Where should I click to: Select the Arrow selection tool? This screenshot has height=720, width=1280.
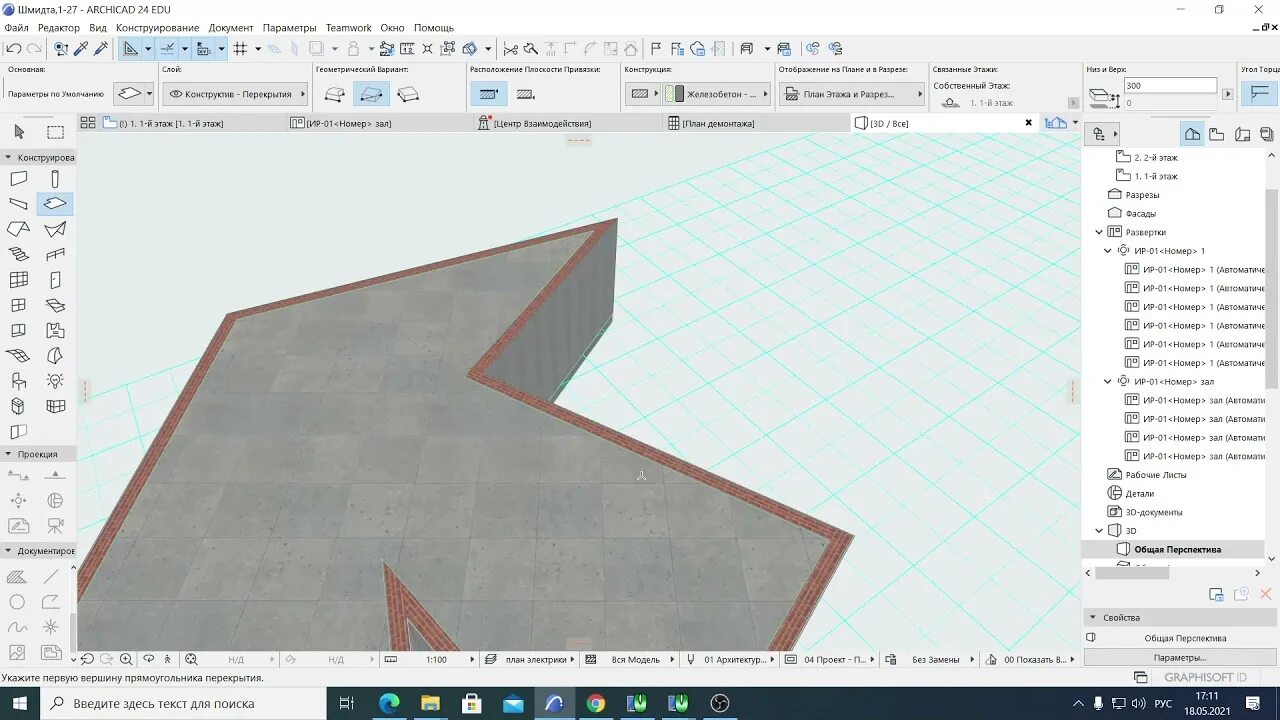(x=18, y=132)
